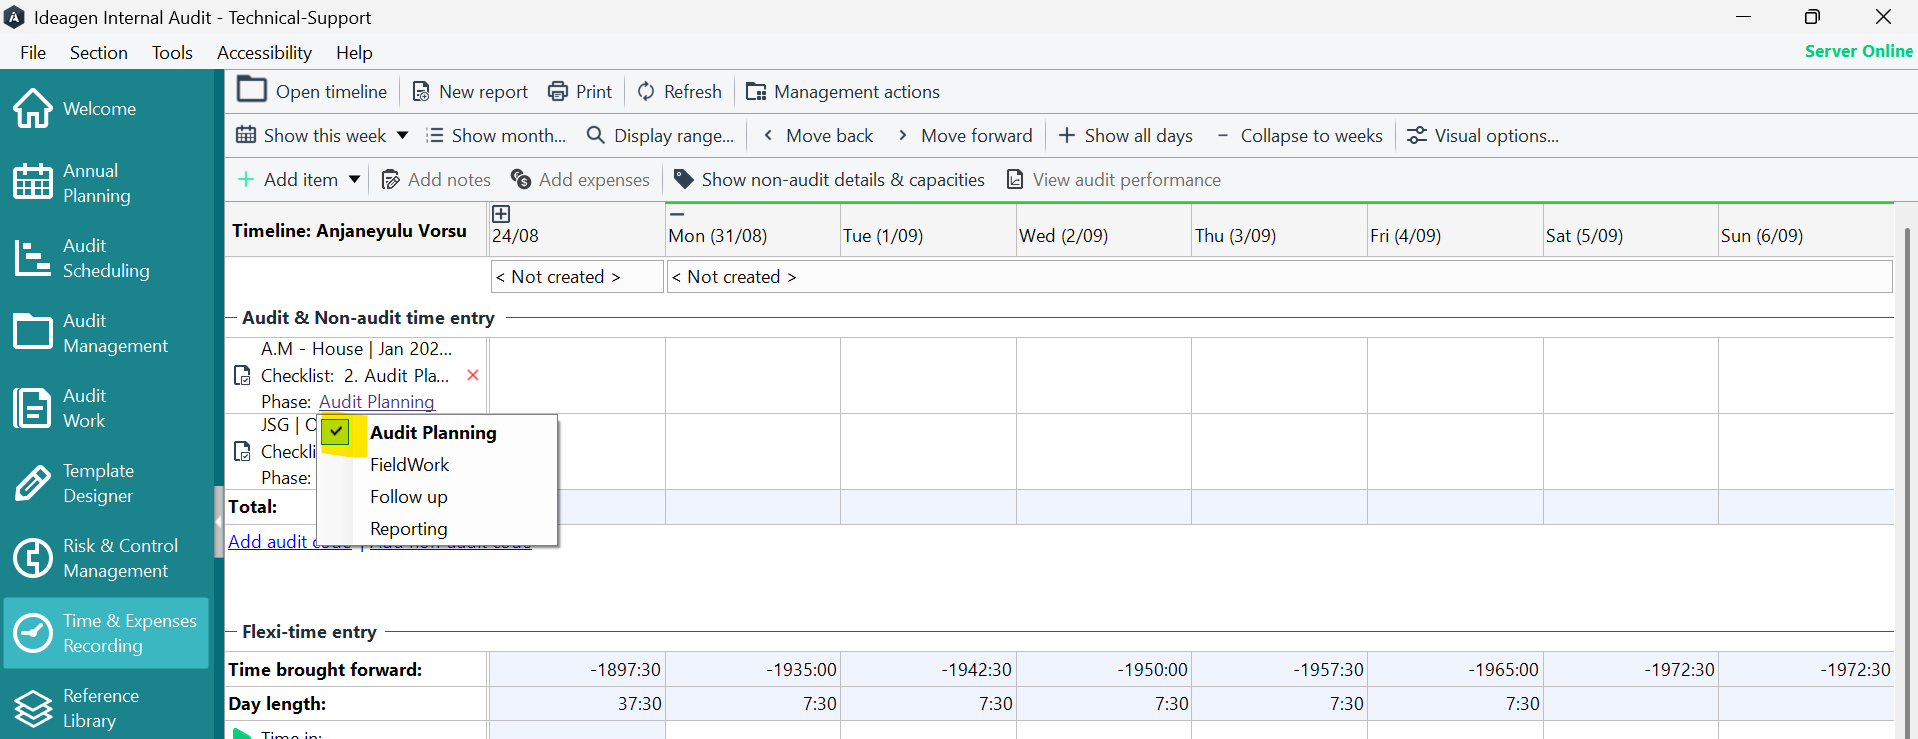Click Not created field under 24/08
1918x739 pixels.
pyautogui.click(x=577, y=277)
